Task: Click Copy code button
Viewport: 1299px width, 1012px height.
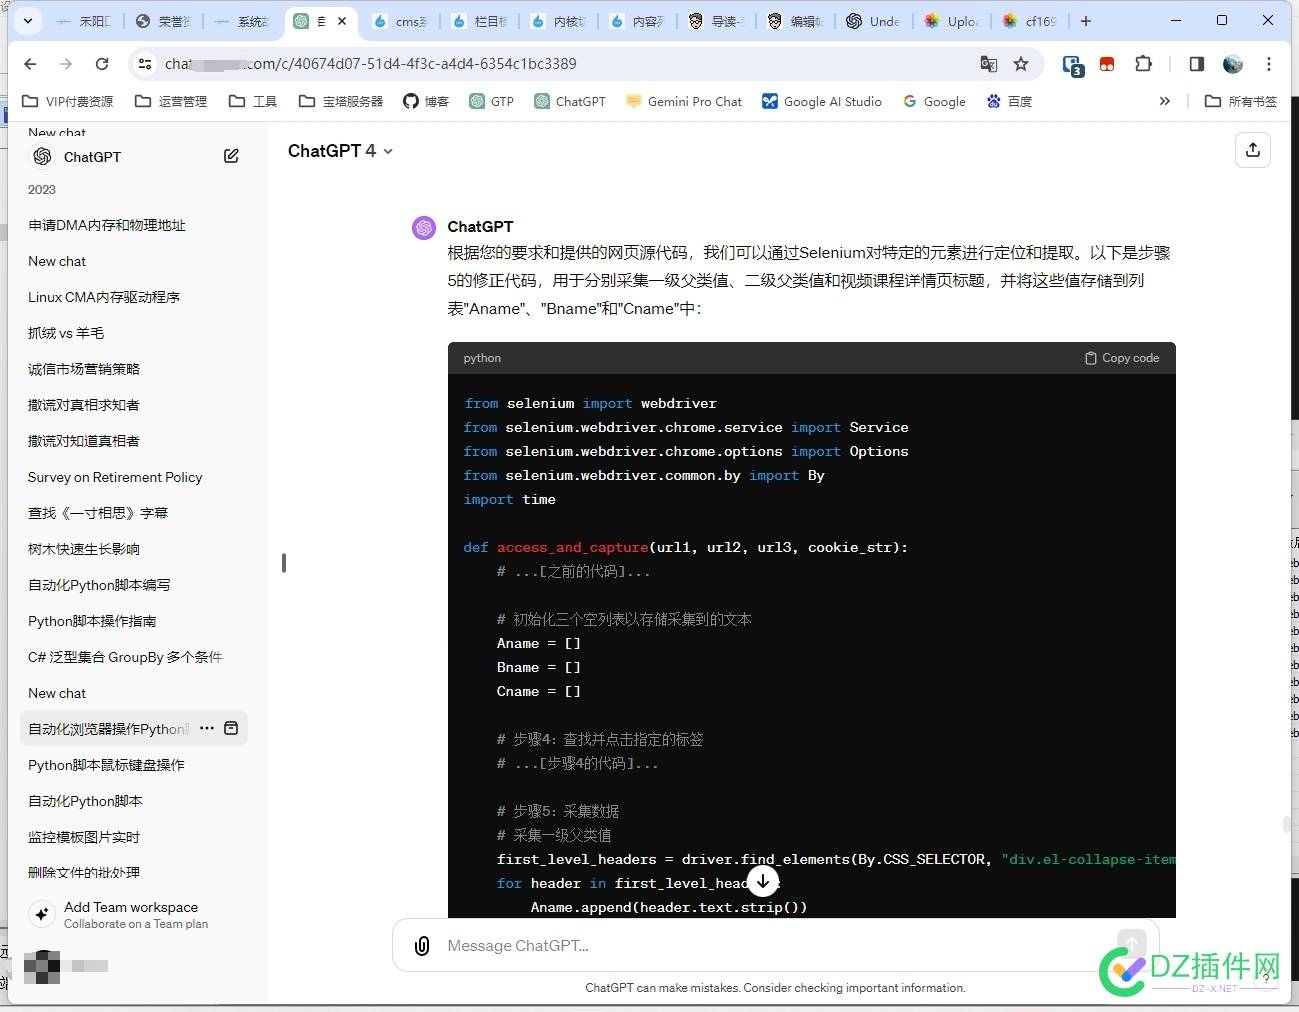Action: [1122, 358]
